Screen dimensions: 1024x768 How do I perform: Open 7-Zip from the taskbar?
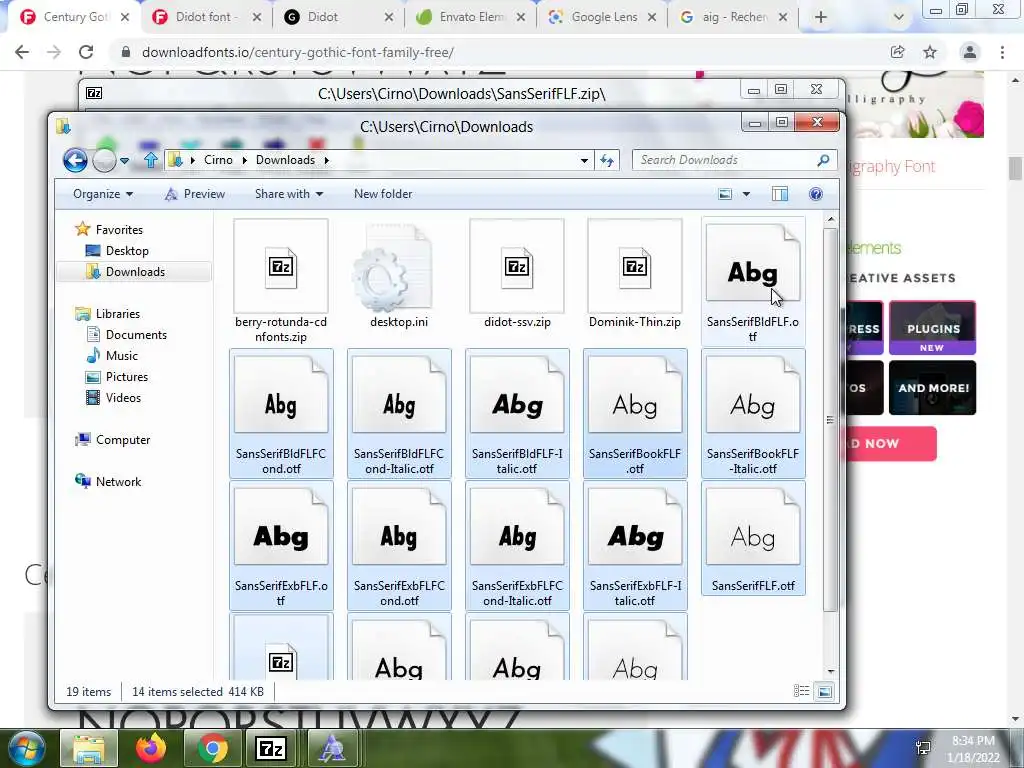coord(271,748)
